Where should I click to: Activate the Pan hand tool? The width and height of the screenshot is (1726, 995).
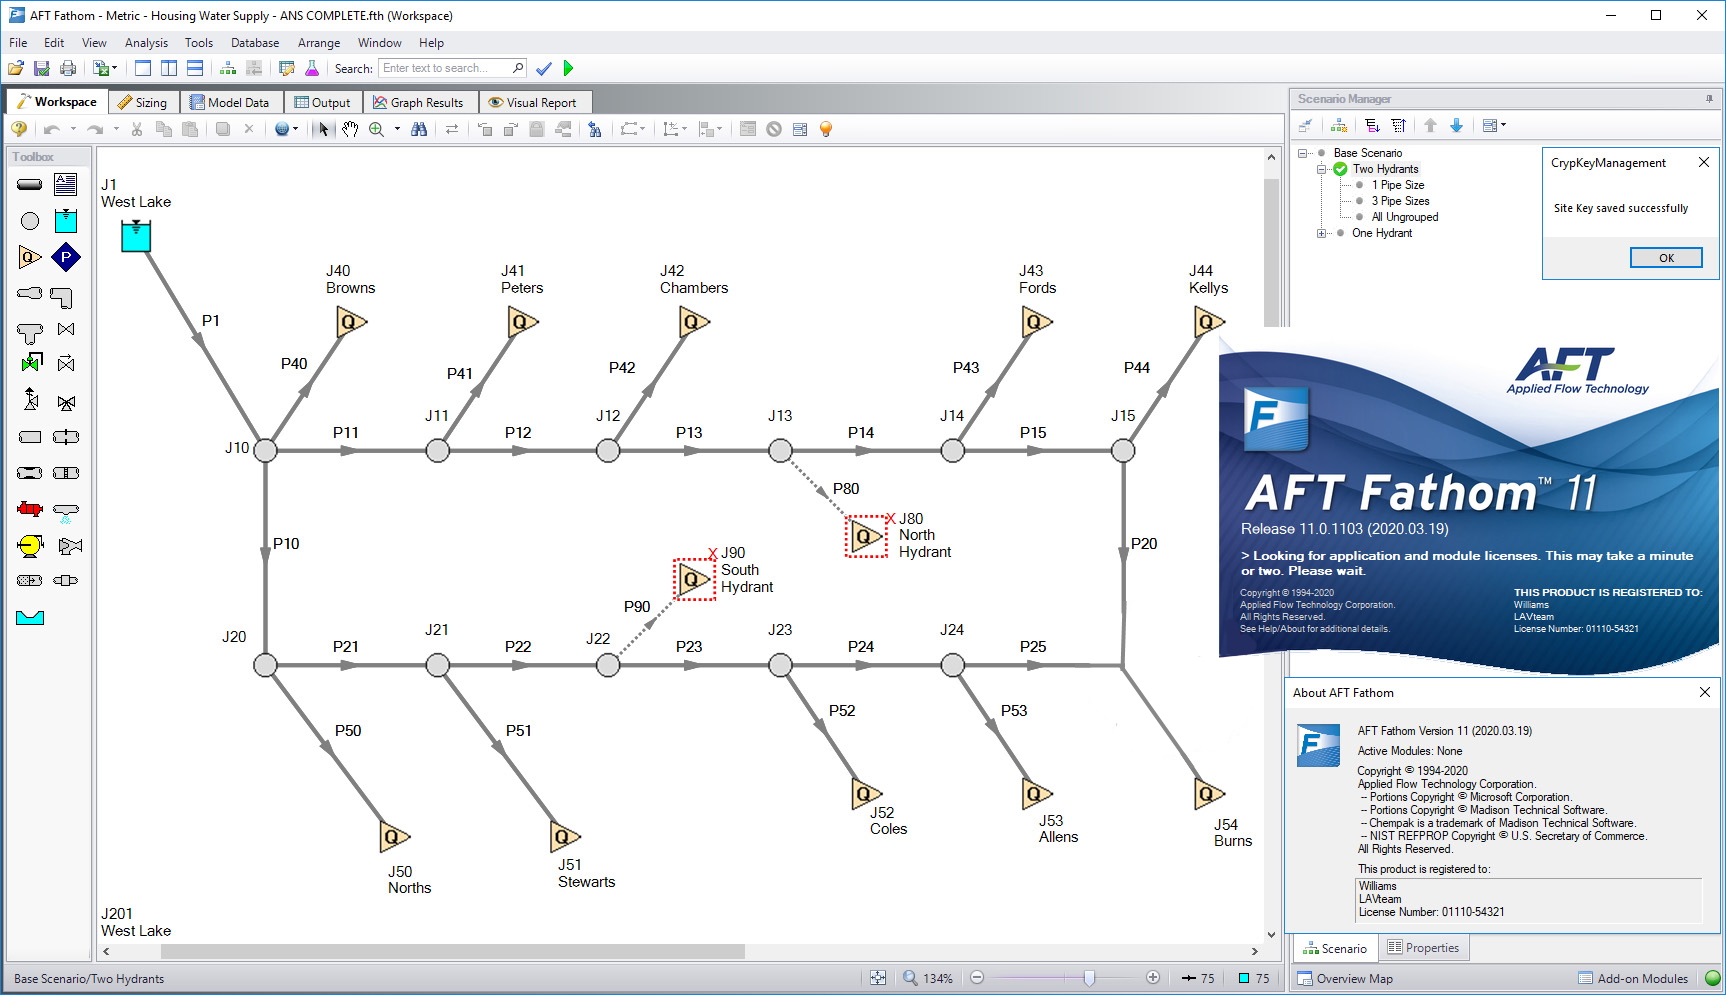350,129
